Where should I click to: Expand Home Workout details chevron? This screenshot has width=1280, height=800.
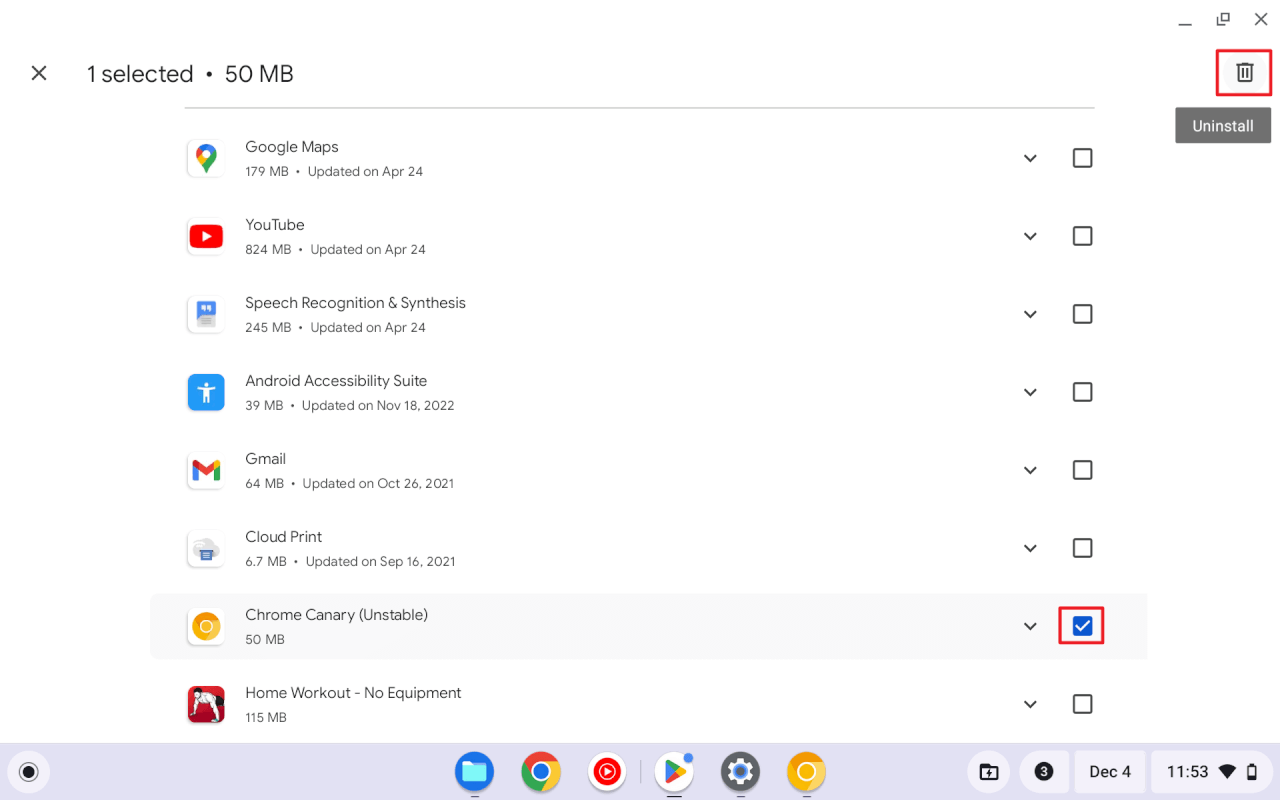(x=1030, y=704)
